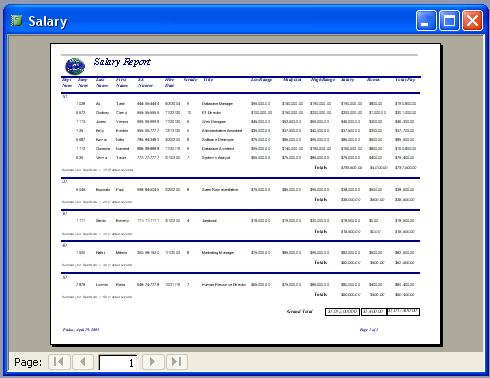Click the last Grand Total value box
The height and width of the screenshot is (378, 490).
tap(403, 312)
